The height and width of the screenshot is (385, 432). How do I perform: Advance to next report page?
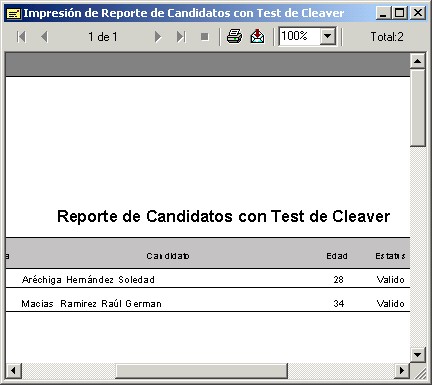point(158,37)
